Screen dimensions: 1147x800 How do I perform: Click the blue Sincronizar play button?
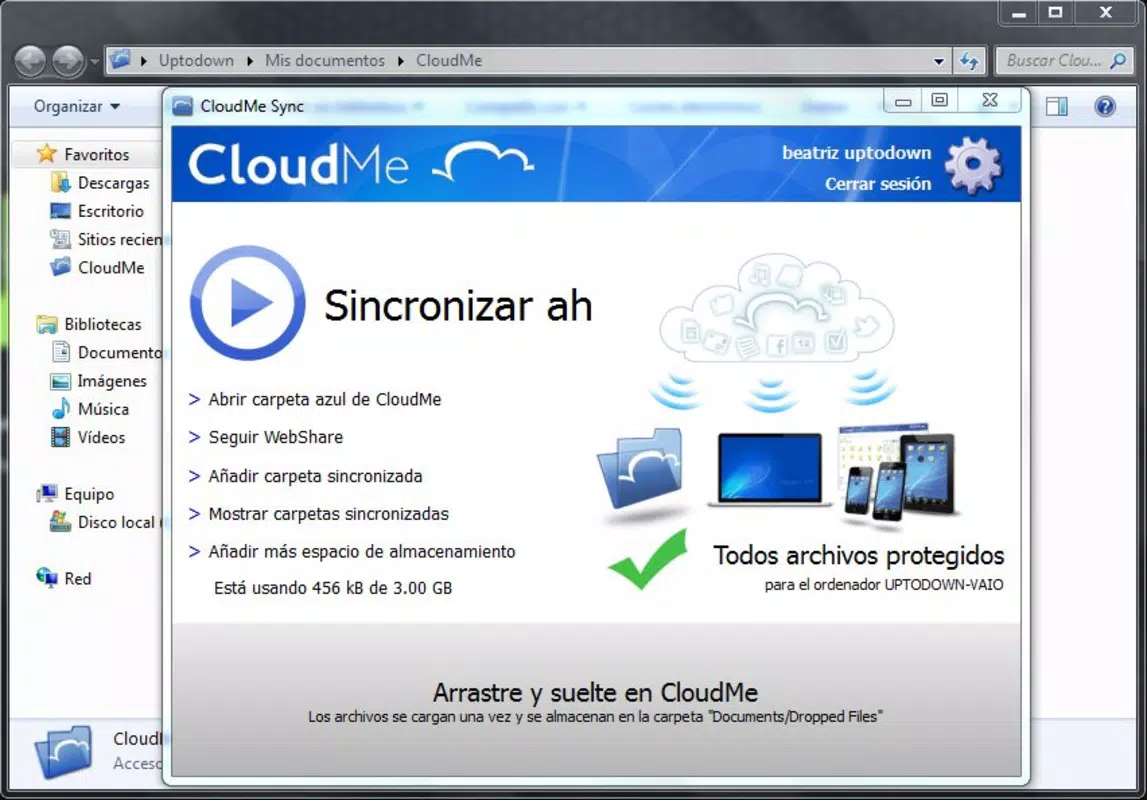click(x=247, y=303)
